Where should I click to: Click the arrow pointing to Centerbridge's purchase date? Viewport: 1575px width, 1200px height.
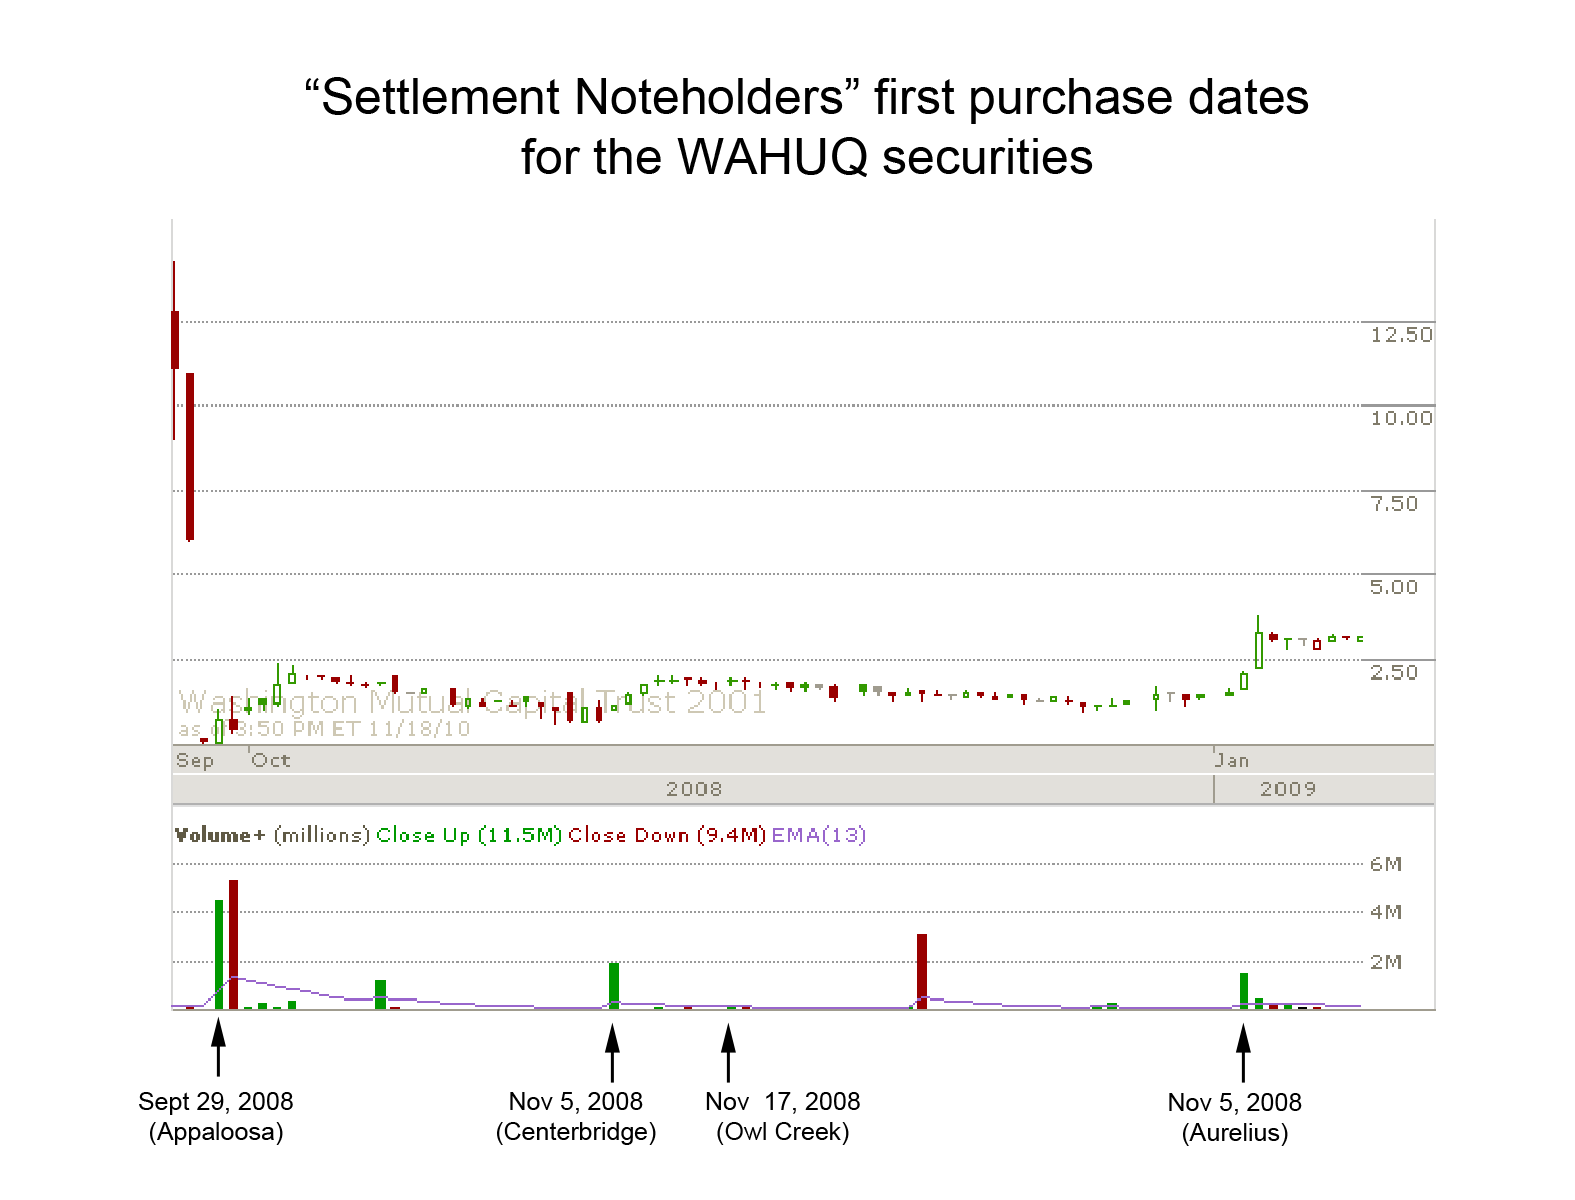pyautogui.click(x=612, y=1053)
